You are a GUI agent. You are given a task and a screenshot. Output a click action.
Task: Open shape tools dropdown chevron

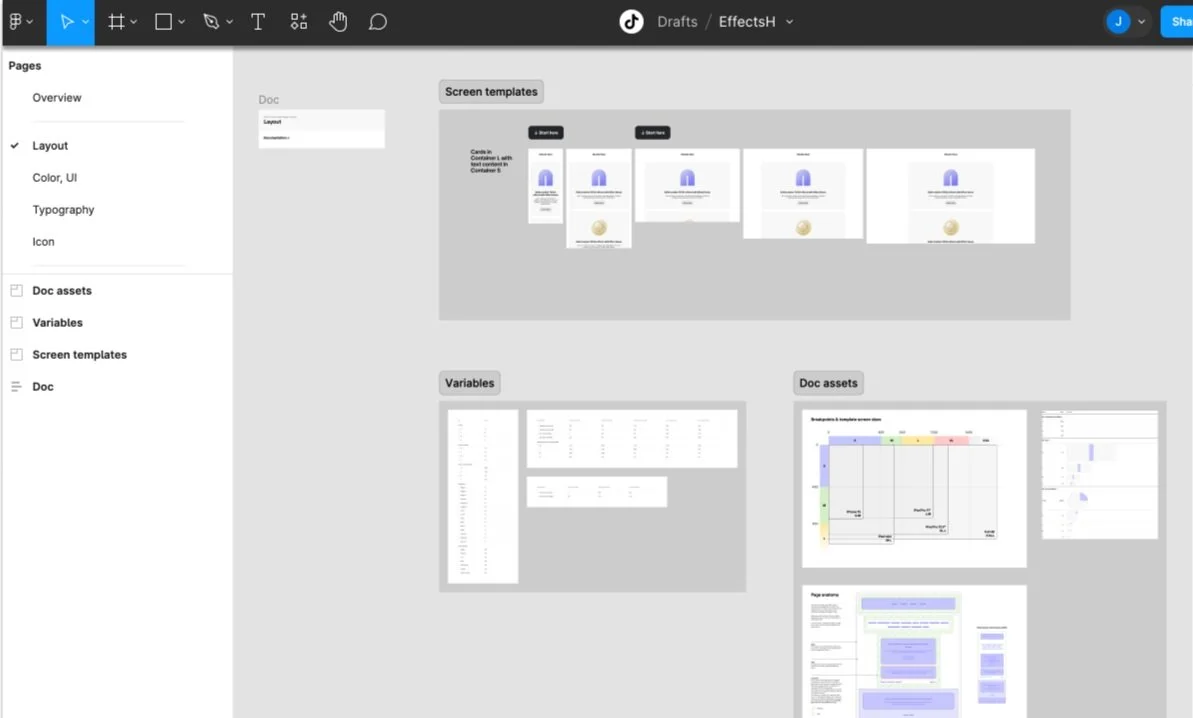point(182,22)
